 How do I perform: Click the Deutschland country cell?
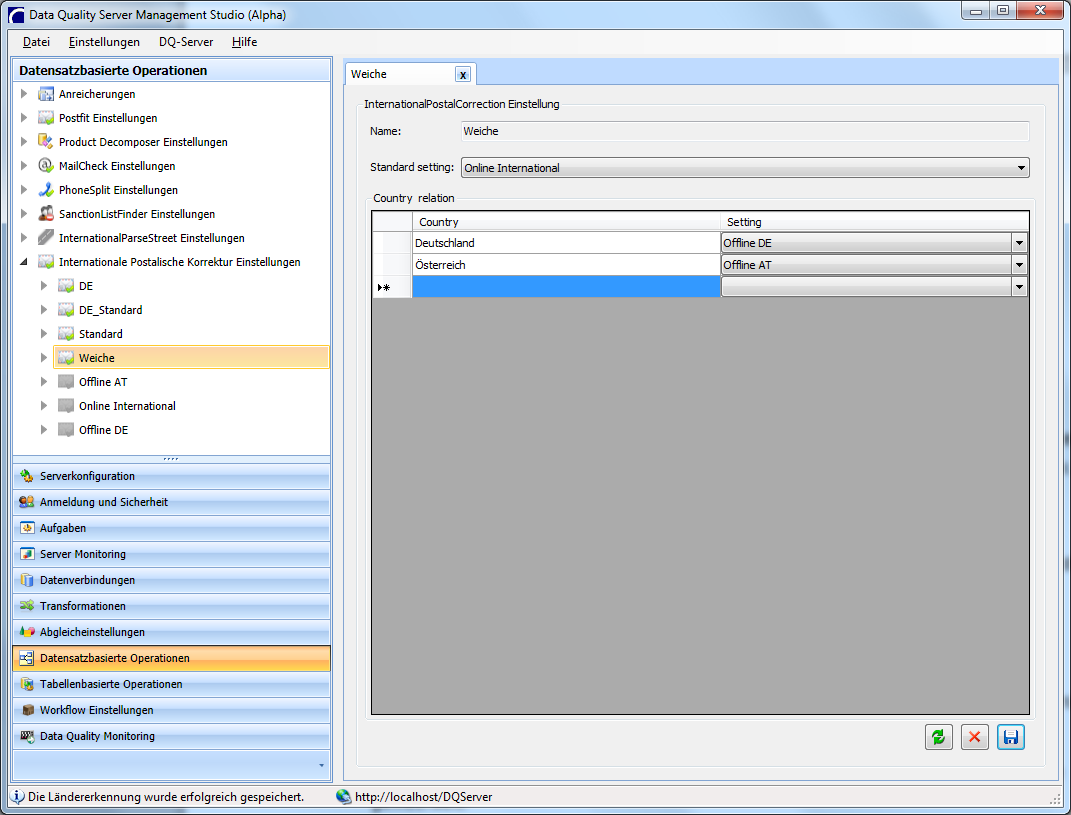pos(566,243)
